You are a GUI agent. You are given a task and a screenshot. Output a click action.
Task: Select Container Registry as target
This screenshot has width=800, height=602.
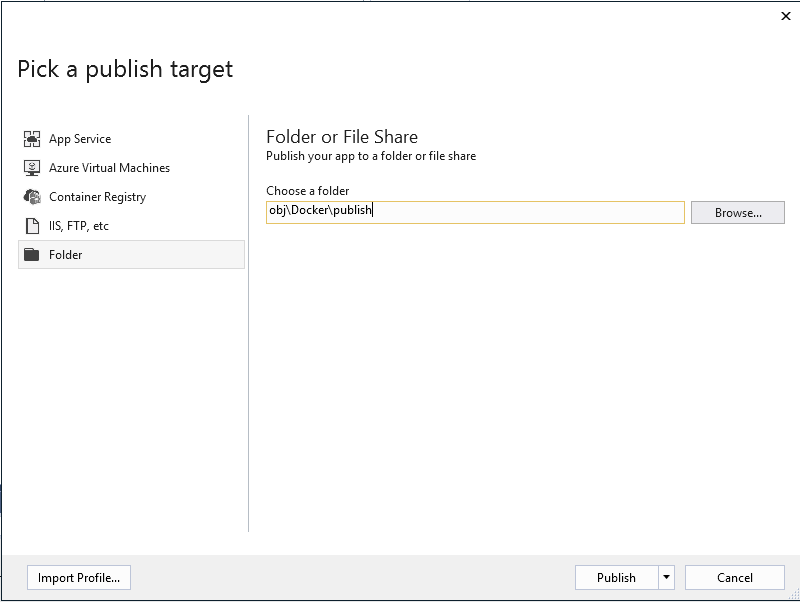(131, 197)
